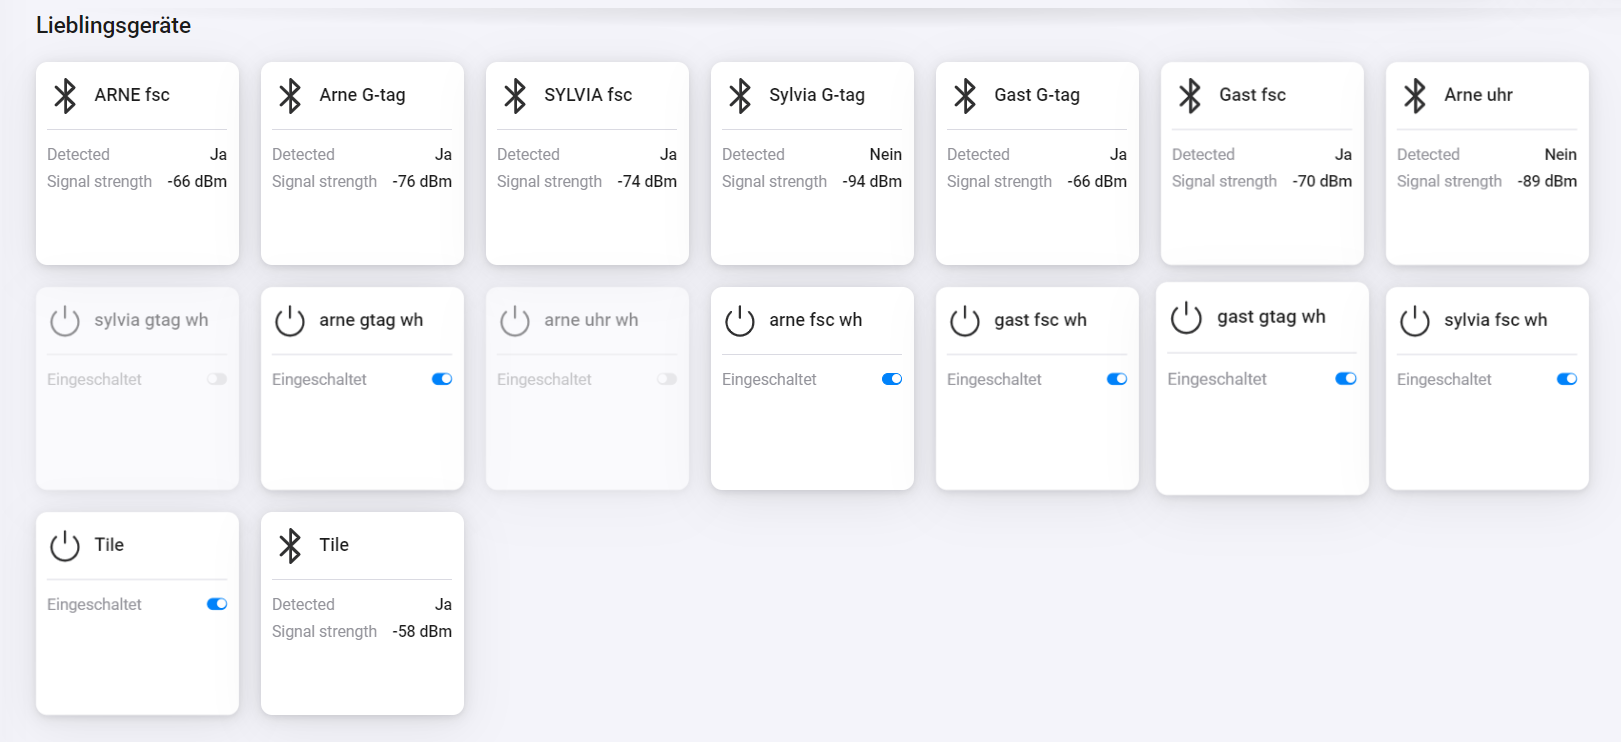The height and width of the screenshot is (742, 1621).
Task: Select the -58 dBm value on Tile
Action: pos(422,632)
